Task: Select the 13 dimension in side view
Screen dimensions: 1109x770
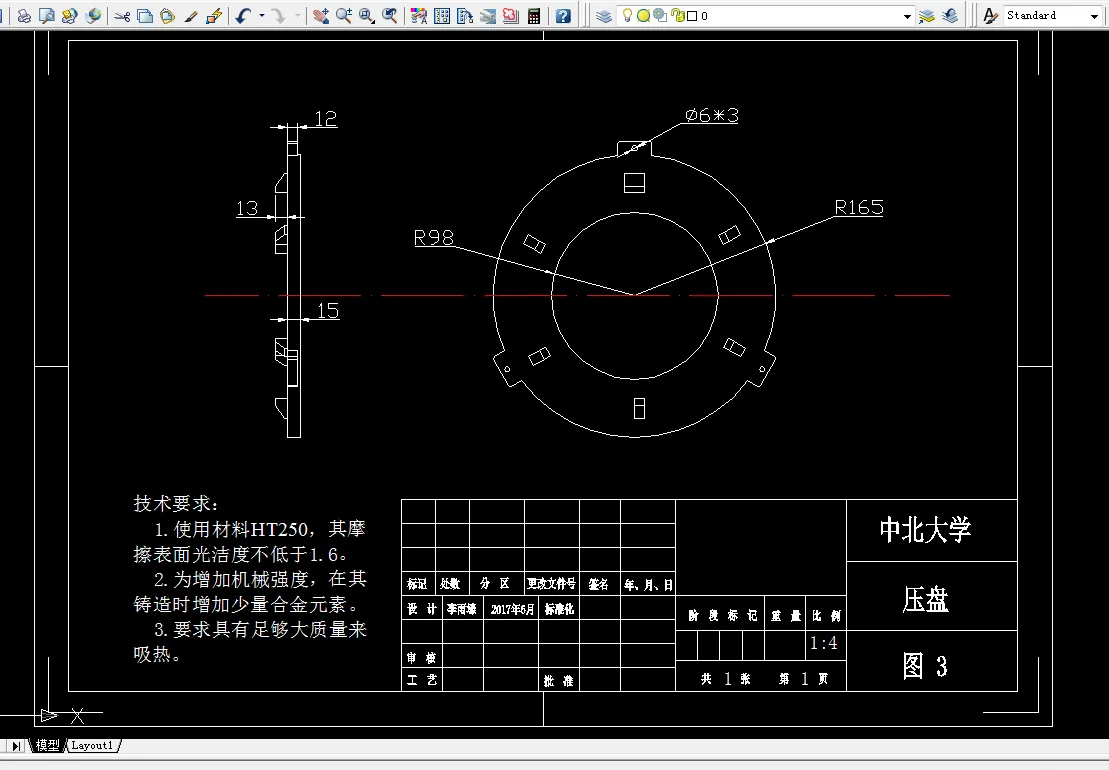Action: tap(247, 209)
